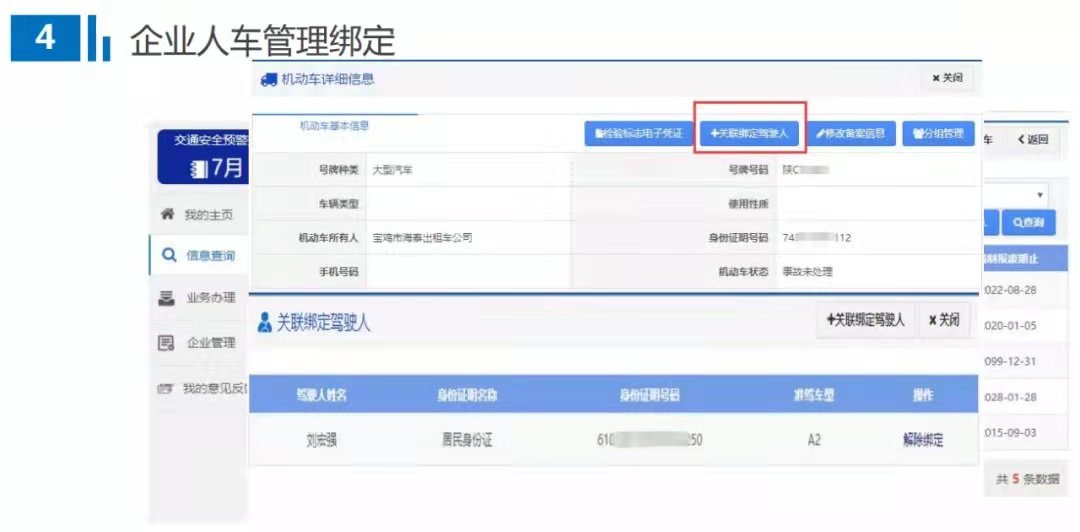The image size is (1080, 532).
Task: Click the 关联绑定驾驶人 button highlighted in toolbar
Action: coord(749,134)
